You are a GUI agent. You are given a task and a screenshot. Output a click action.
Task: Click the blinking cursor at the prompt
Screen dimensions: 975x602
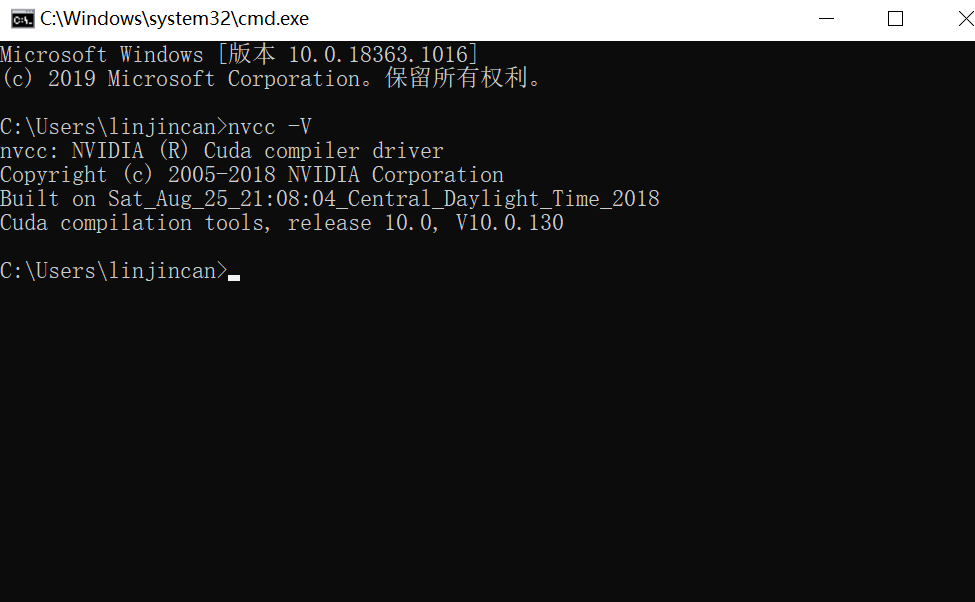point(234,277)
